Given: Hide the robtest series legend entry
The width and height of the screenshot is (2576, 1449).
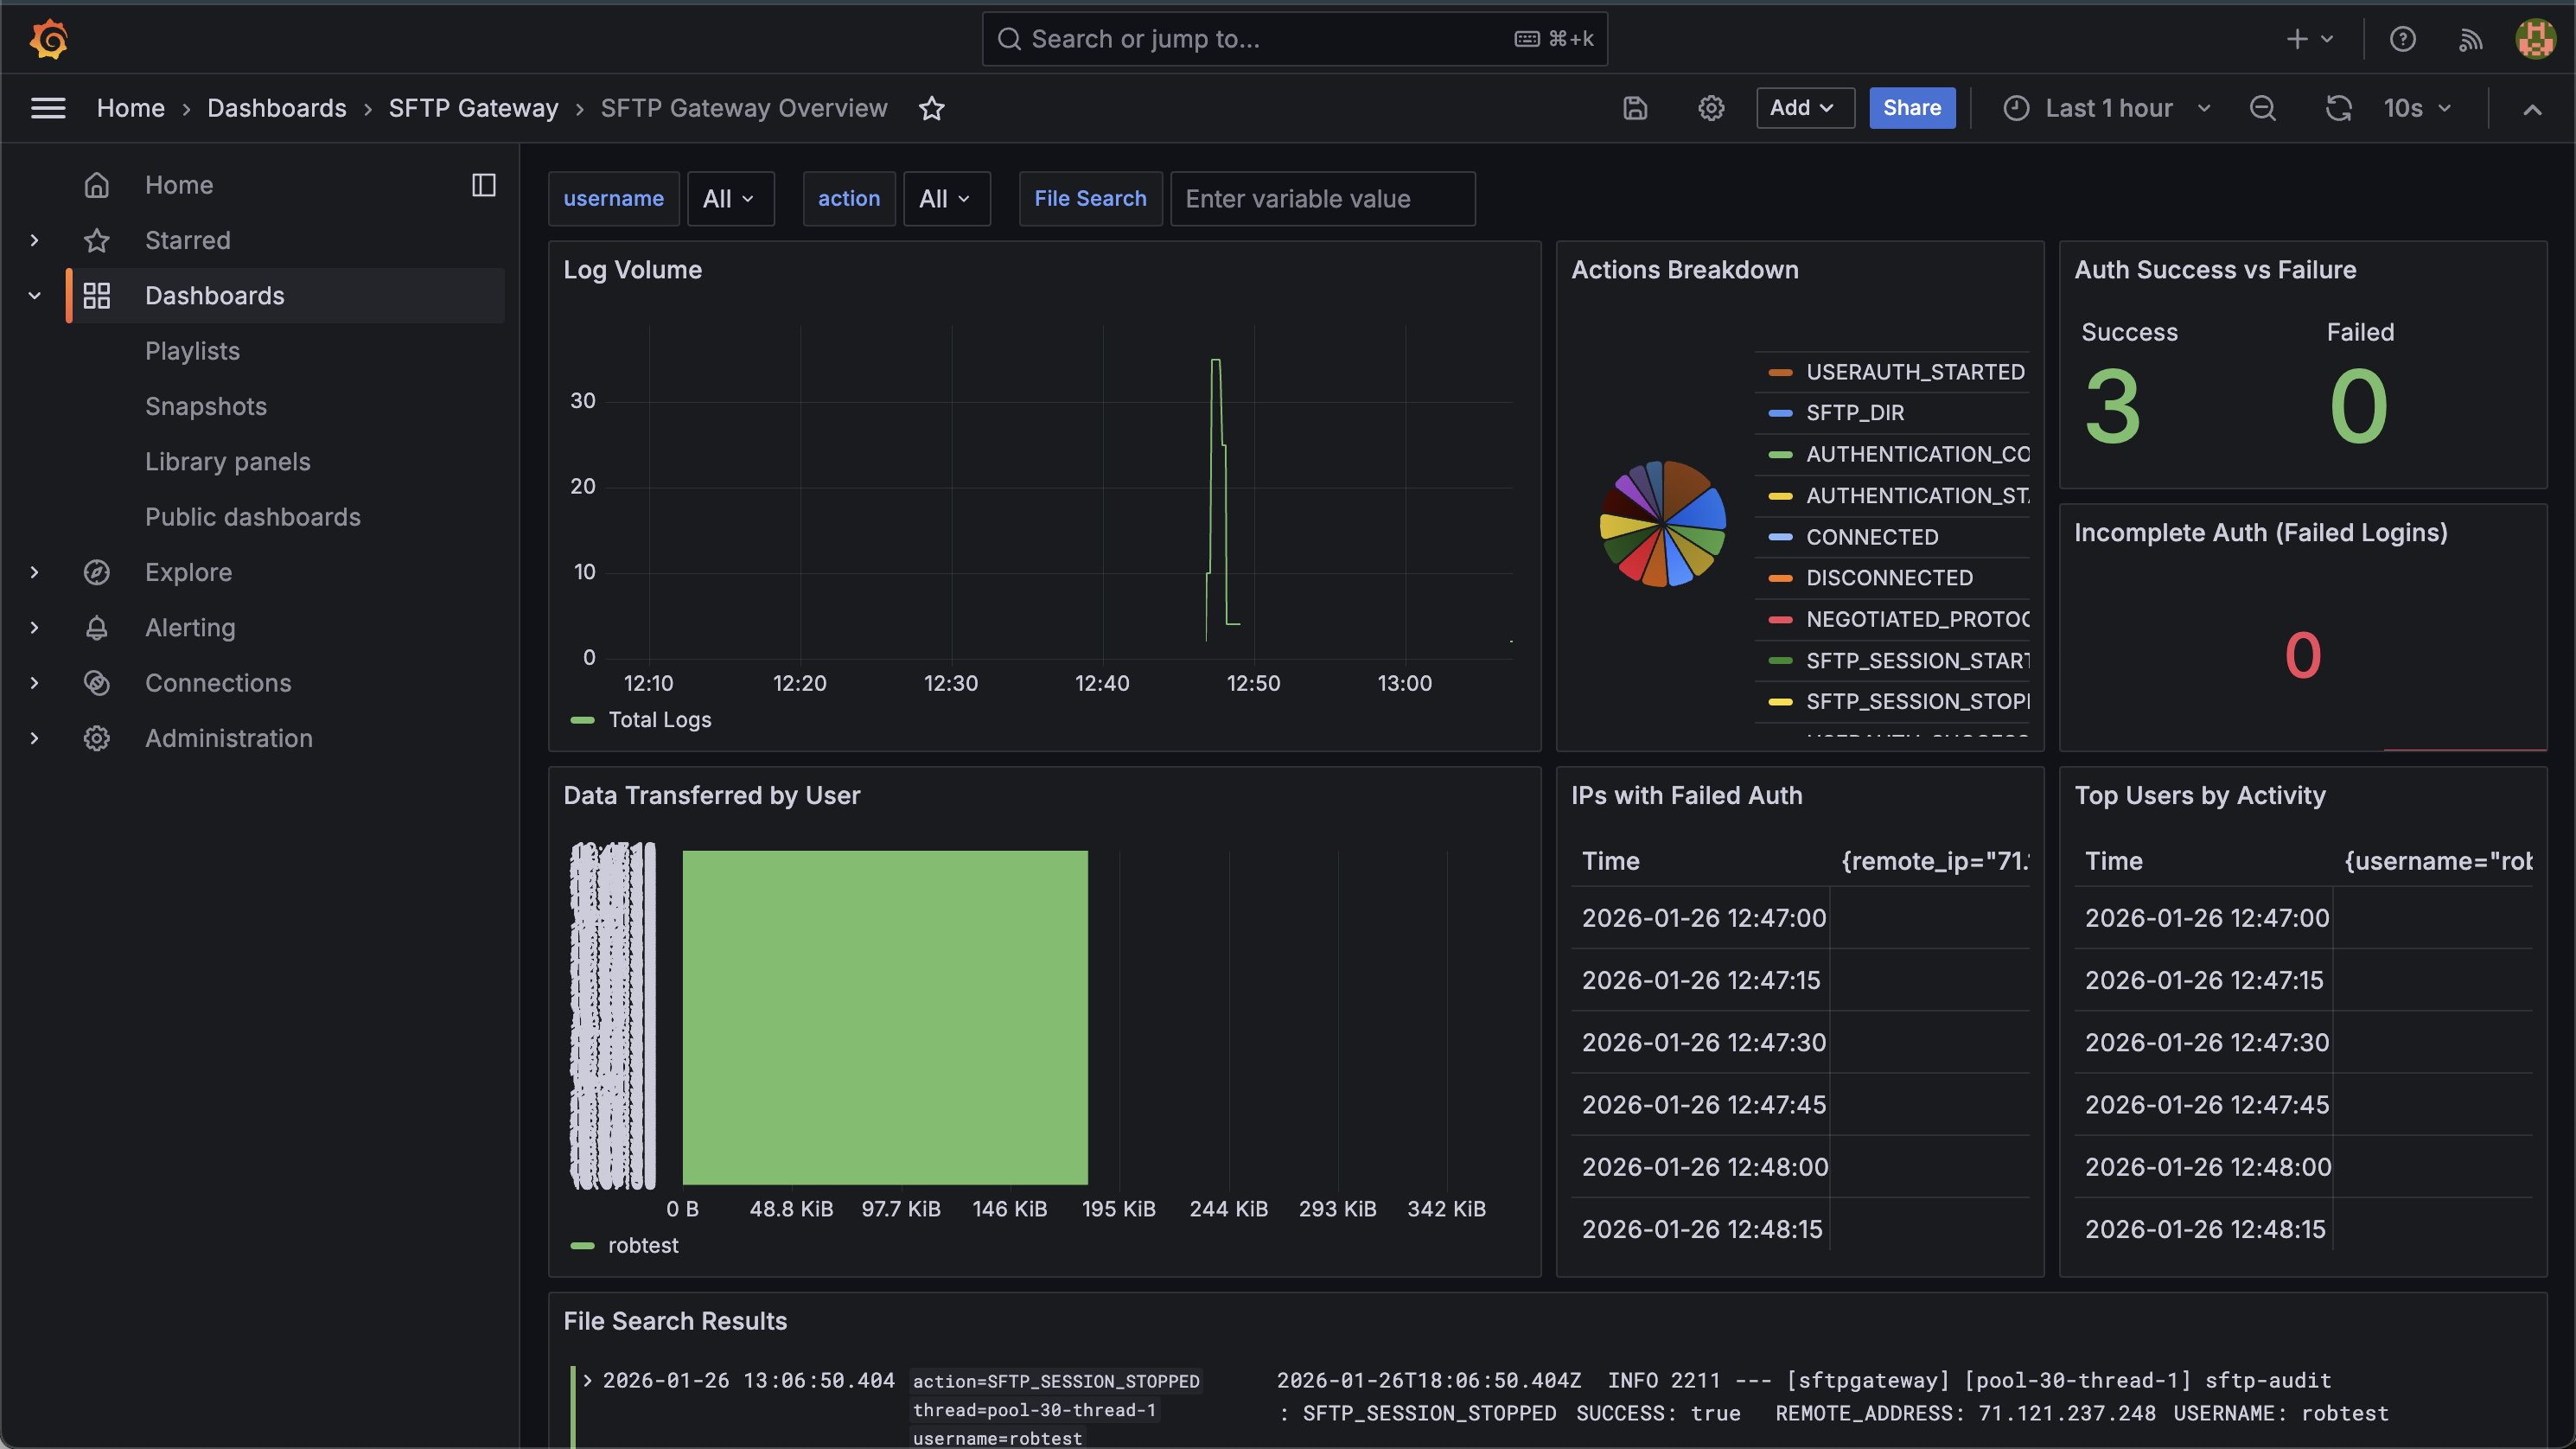Looking at the screenshot, I should 642,1245.
